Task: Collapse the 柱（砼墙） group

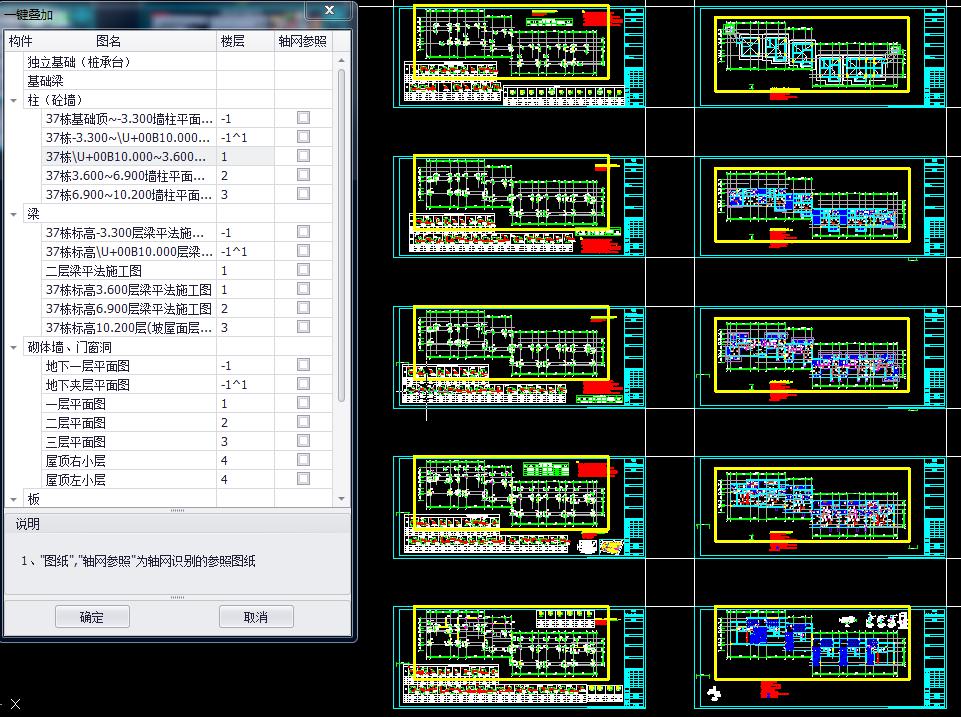Action: (13, 100)
